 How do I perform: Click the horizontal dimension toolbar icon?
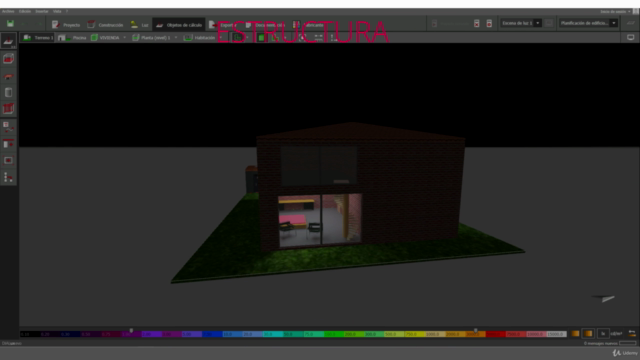click(318, 38)
